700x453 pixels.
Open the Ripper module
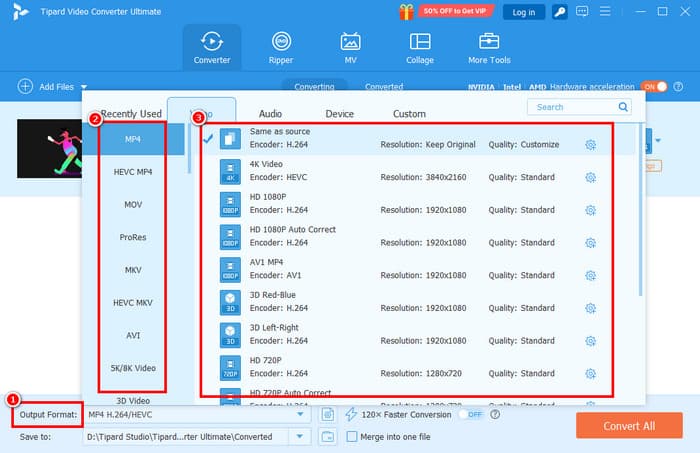click(x=281, y=48)
